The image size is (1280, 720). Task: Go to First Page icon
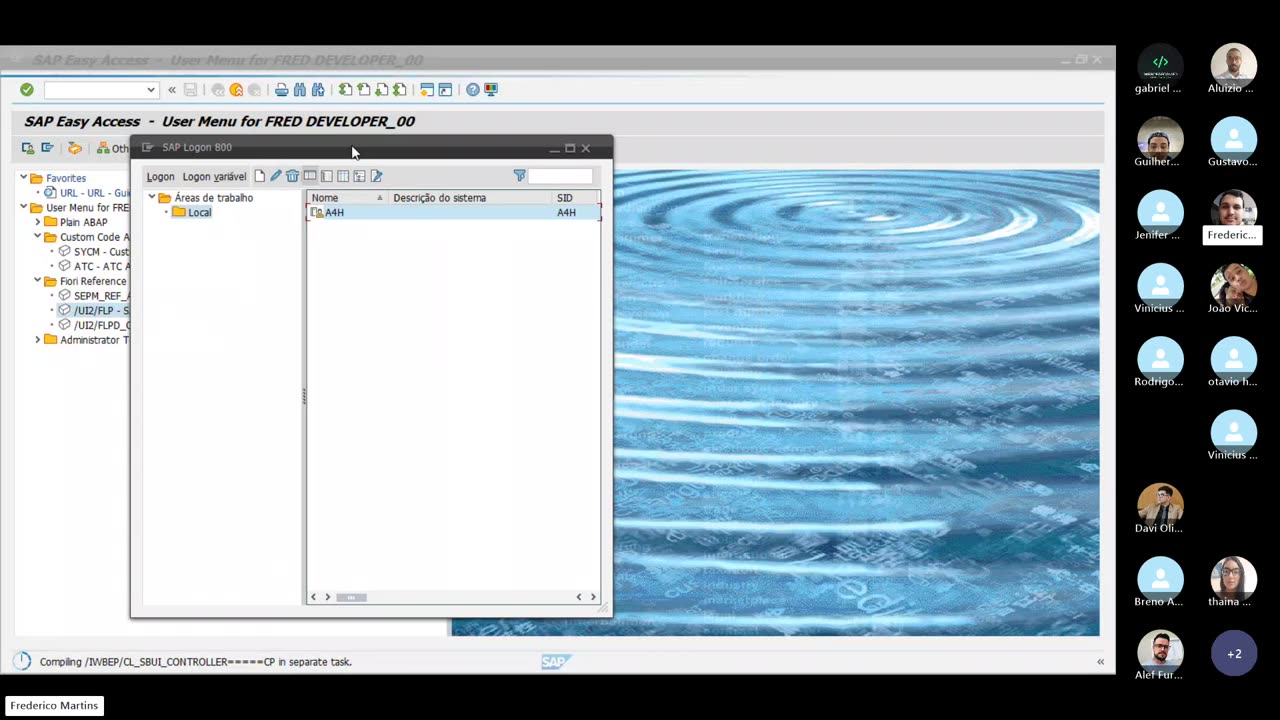pyautogui.click(x=345, y=90)
